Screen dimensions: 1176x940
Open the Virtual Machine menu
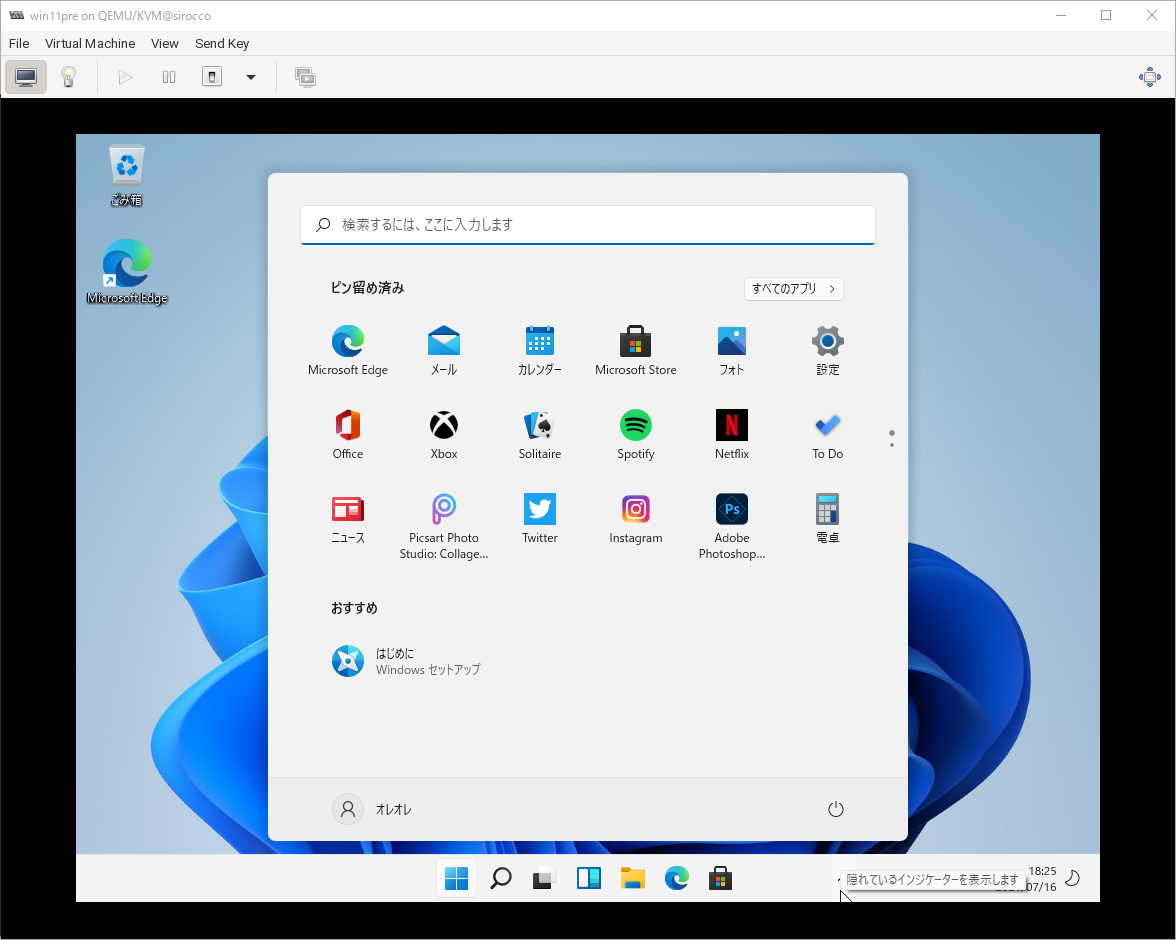90,44
